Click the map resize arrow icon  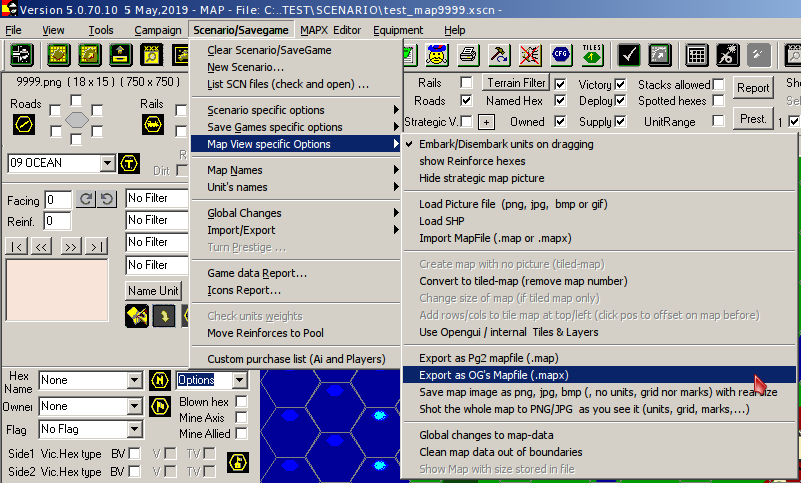[660, 54]
